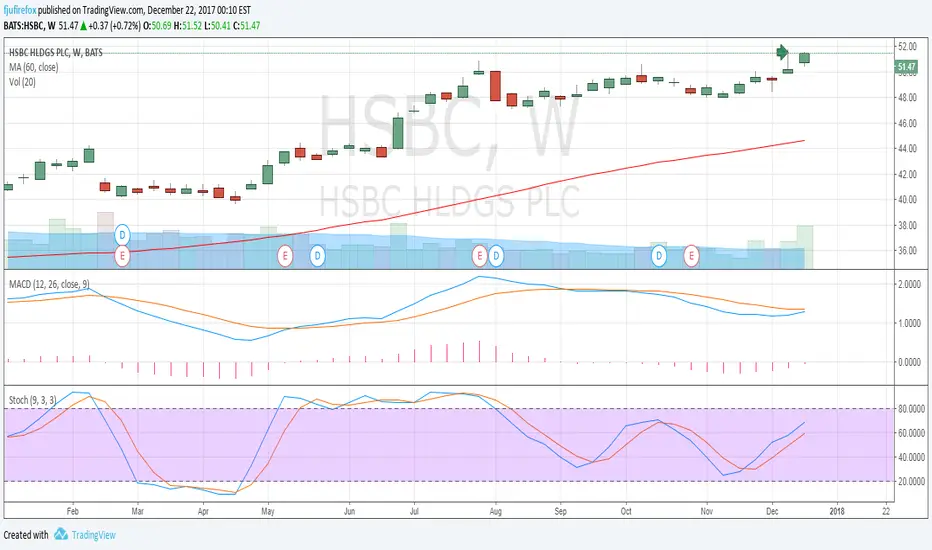Screen dimensions: 932x550
Task: Click the 20.0000 stochastic axis label
Action: point(911,481)
